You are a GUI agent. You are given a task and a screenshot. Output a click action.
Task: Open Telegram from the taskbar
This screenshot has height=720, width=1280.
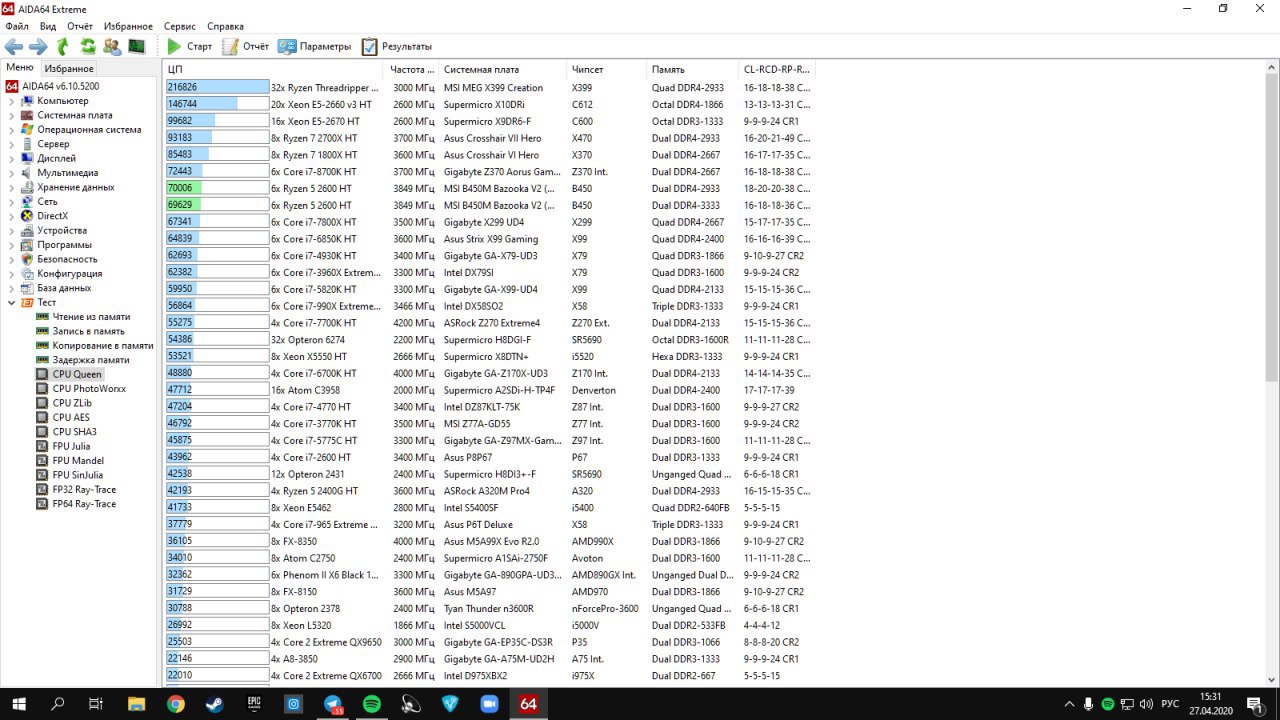333,704
